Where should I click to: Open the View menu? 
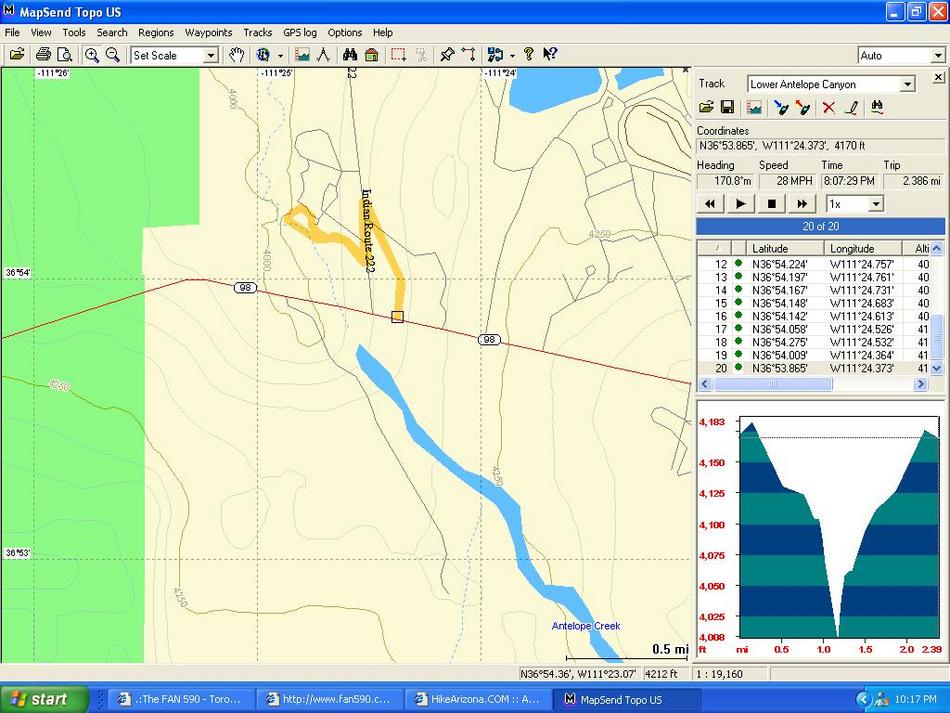coord(41,33)
